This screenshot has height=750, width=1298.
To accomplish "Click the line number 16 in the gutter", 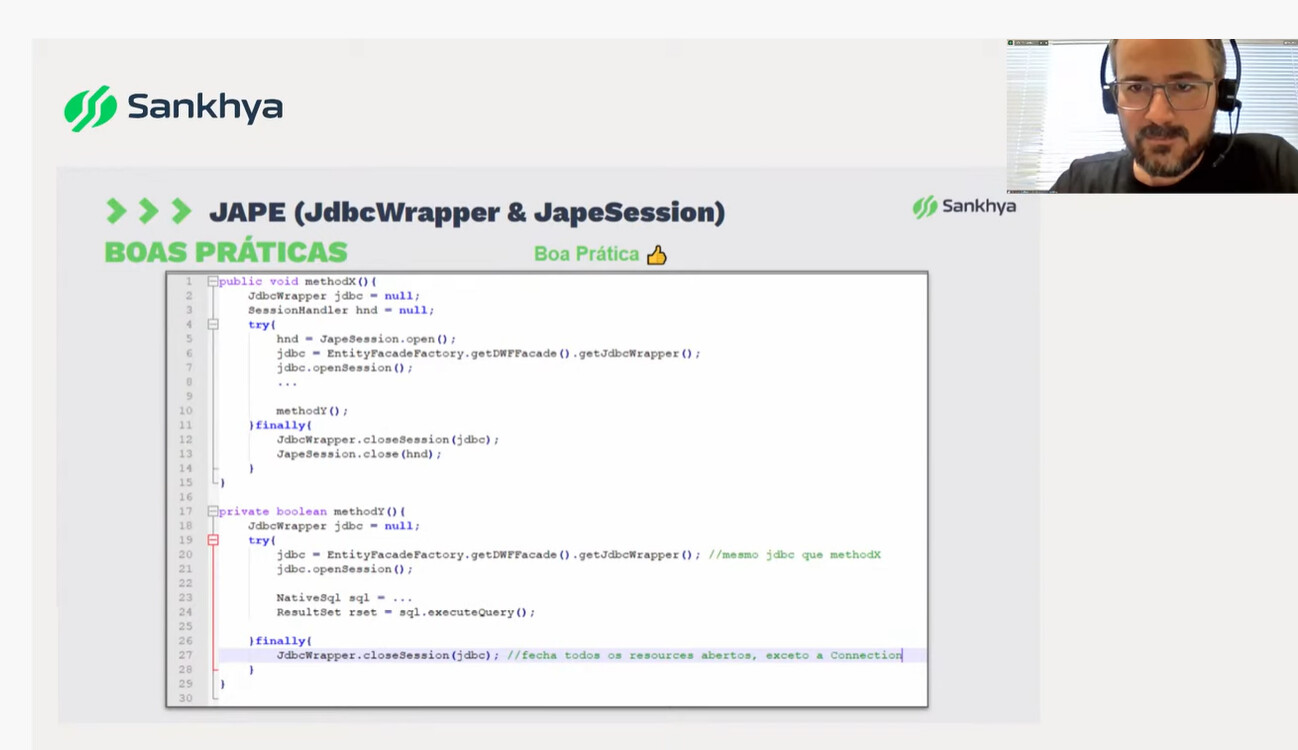I will tap(185, 497).
